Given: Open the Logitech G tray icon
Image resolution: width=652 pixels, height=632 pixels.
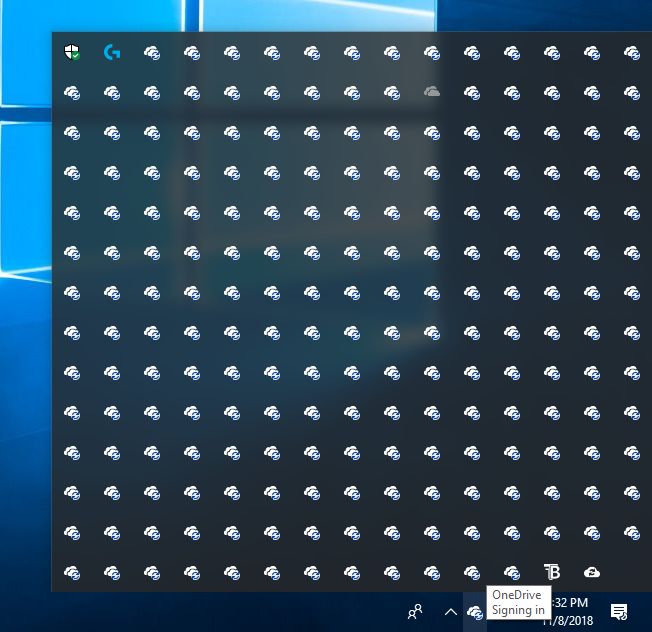Looking at the screenshot, I should coord(112,52).
